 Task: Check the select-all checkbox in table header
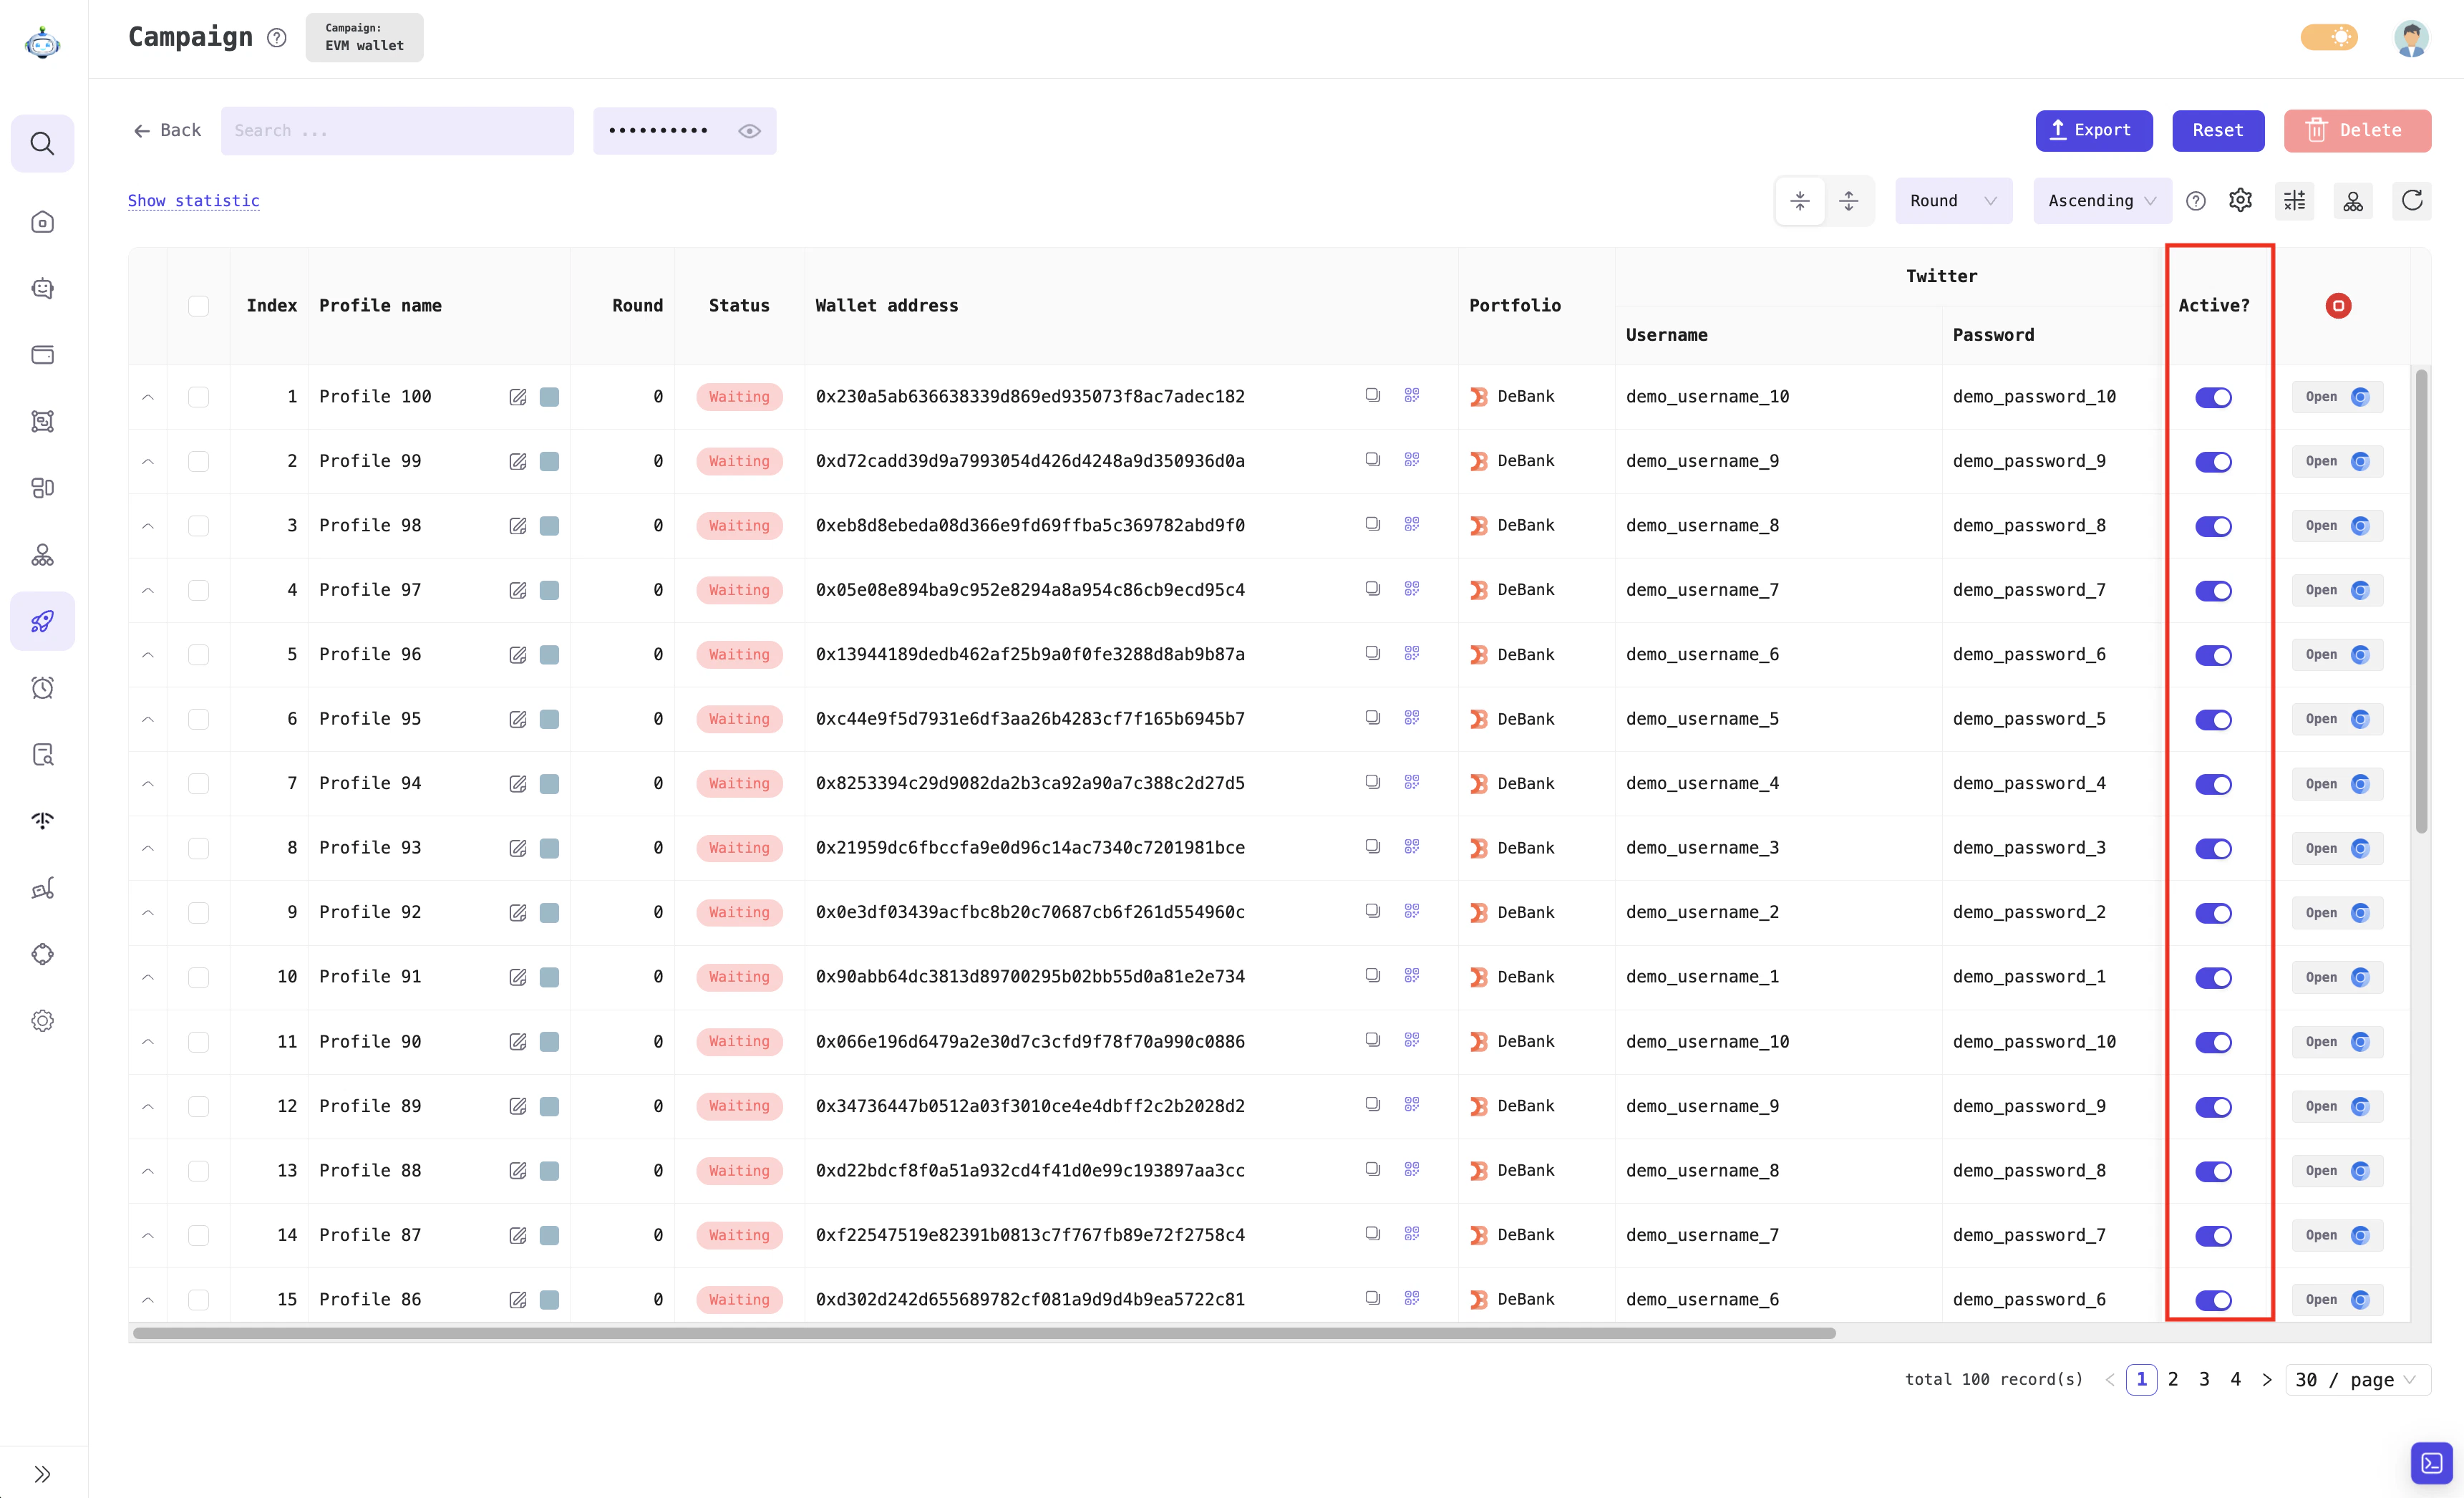click(198, 306)
